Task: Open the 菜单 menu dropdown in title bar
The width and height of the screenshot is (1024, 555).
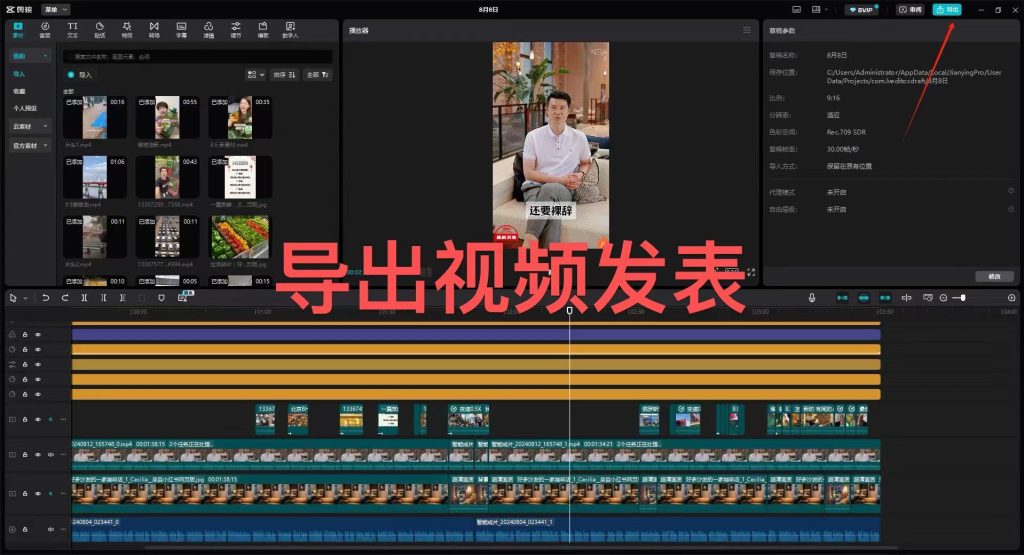Action: pos(56,10)
